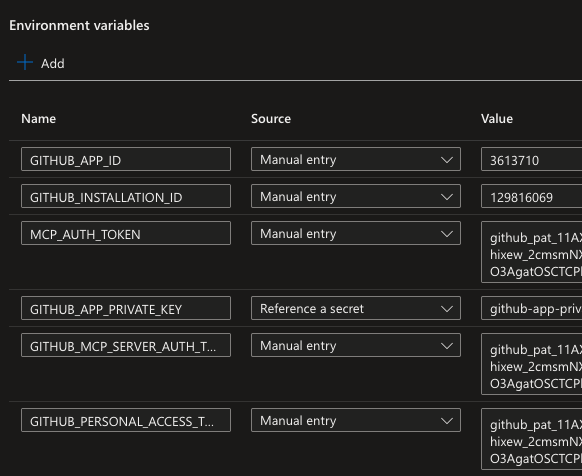The height and width of the screenshot is (476, 582).
Task: Click GITHUB_PERSONAL_ACCESS_T... value text area
Action: click(532, 439)
